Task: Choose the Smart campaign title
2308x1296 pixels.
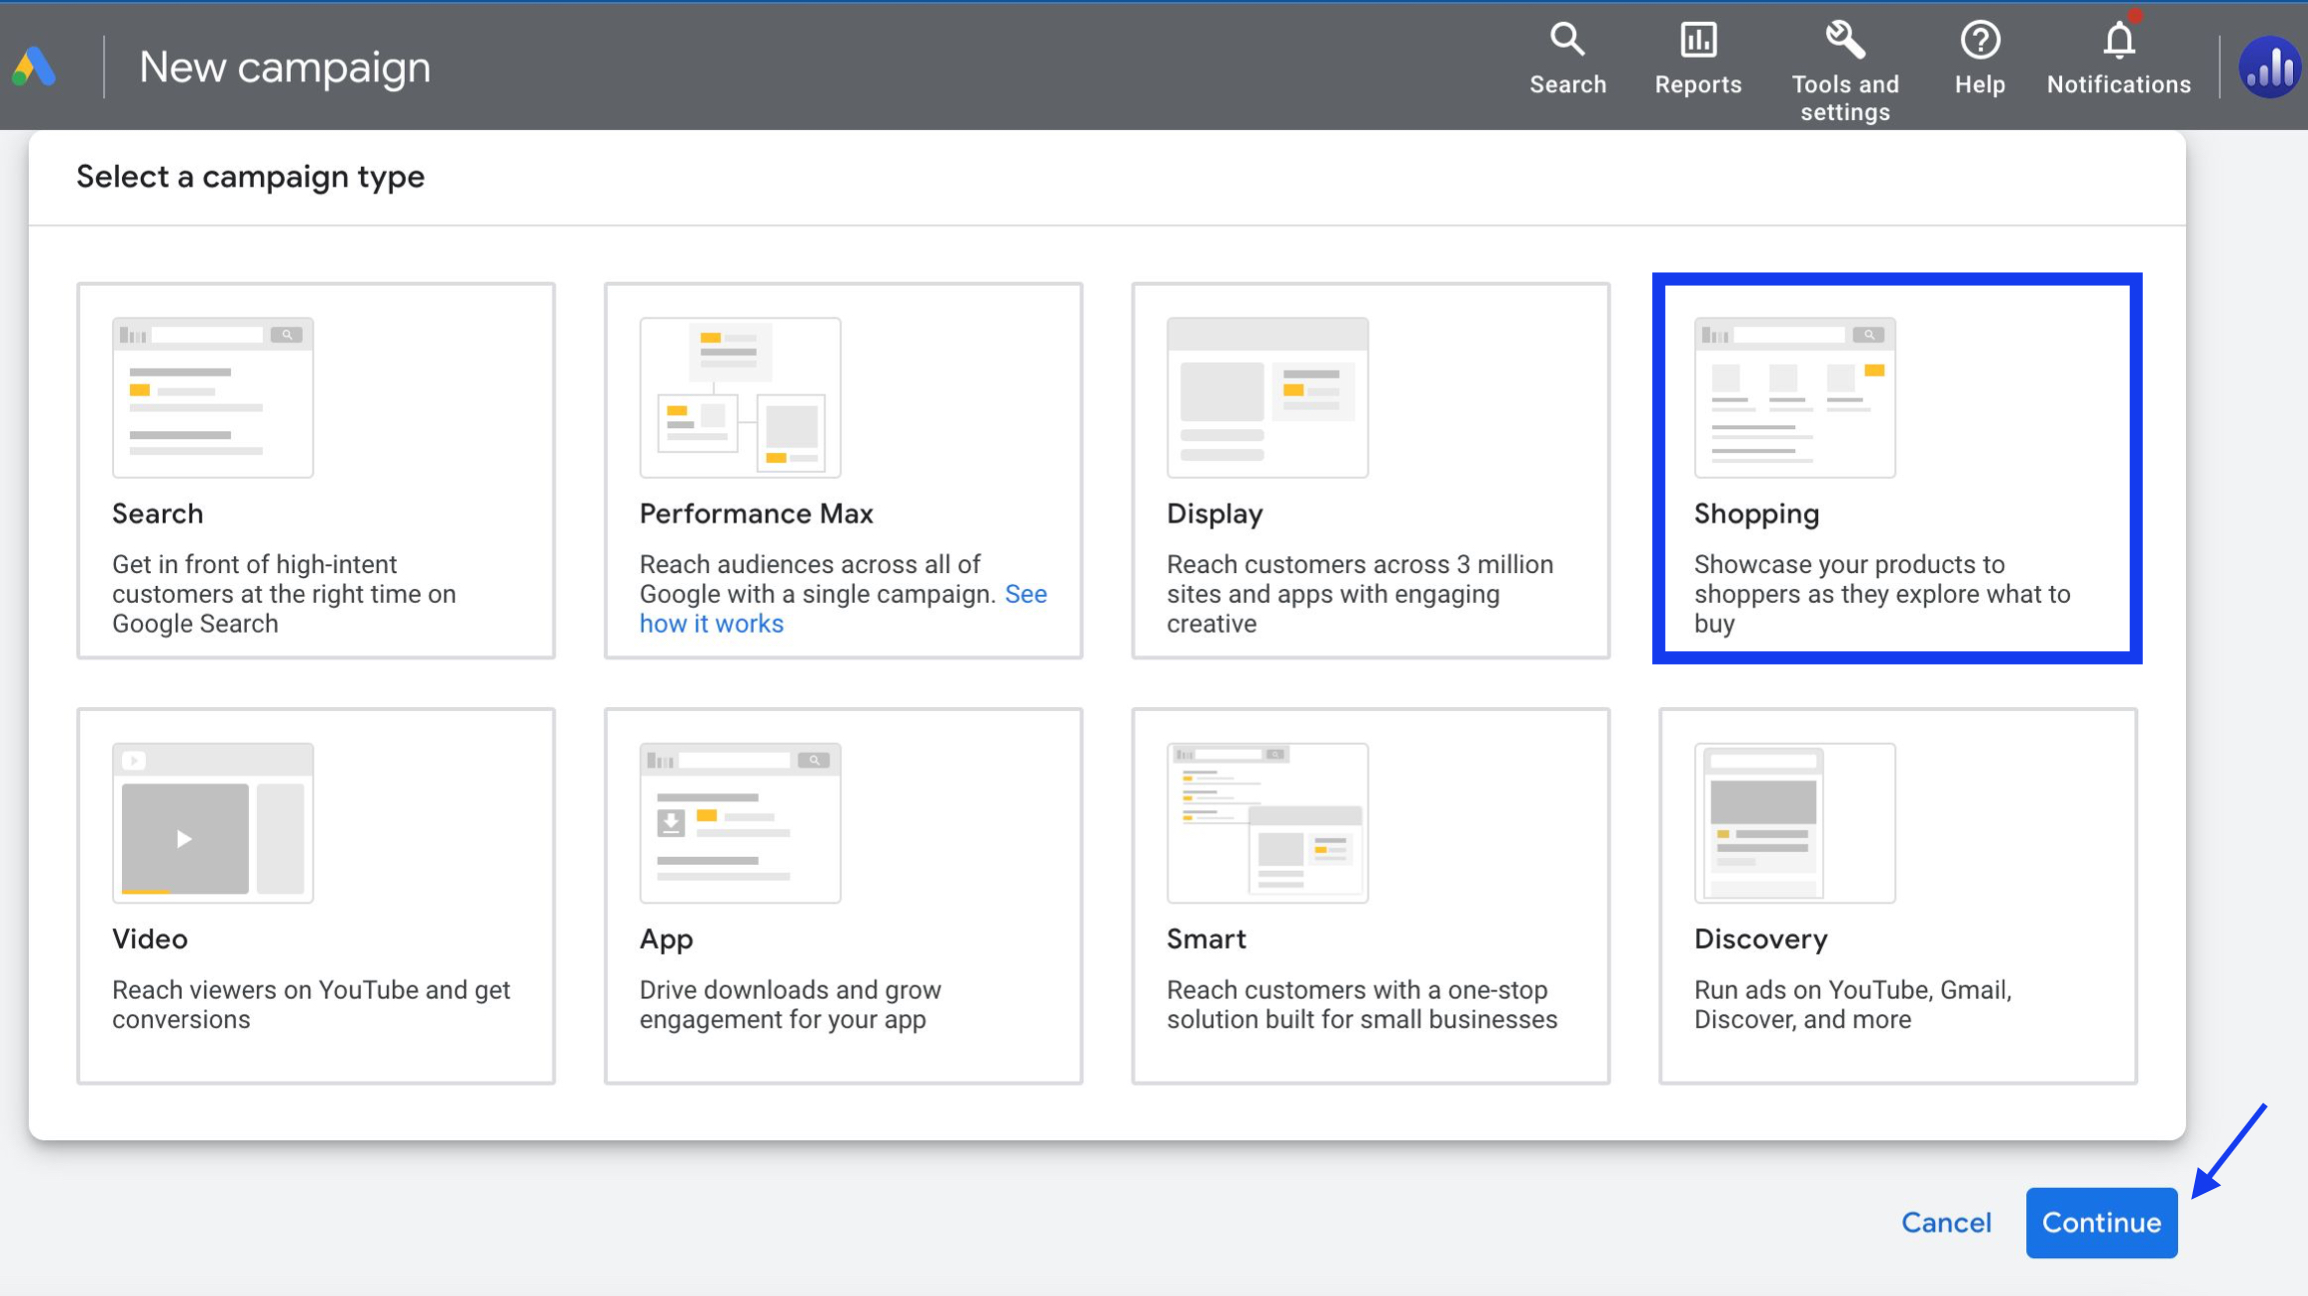Action: coord(1206,938)
